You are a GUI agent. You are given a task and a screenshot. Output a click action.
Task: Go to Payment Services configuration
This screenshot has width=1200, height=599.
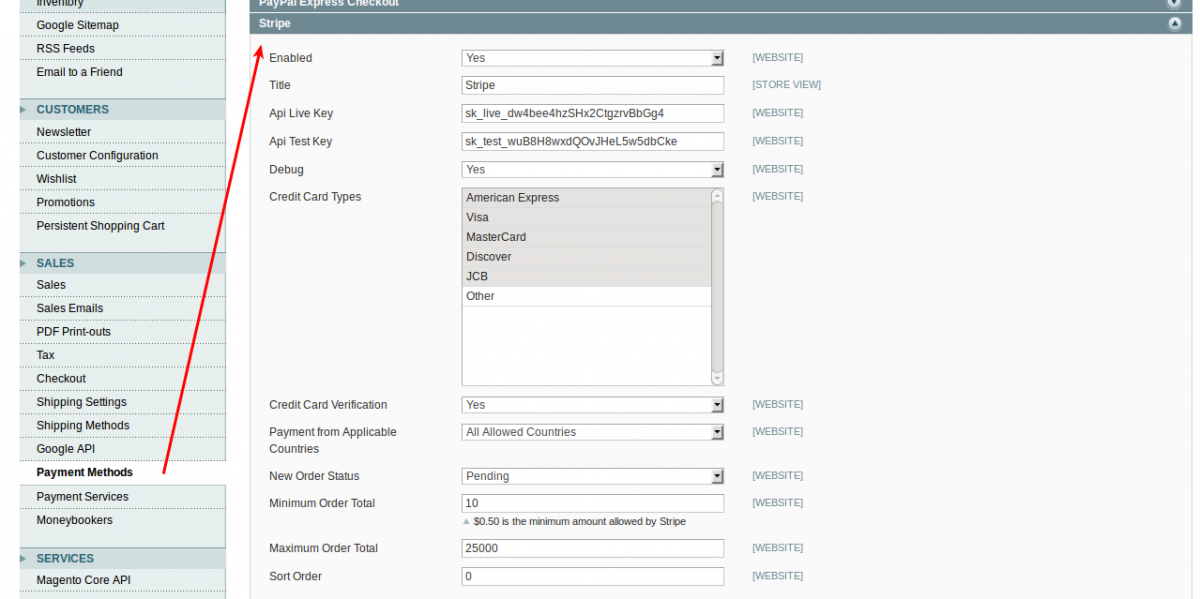pos(82,497)
